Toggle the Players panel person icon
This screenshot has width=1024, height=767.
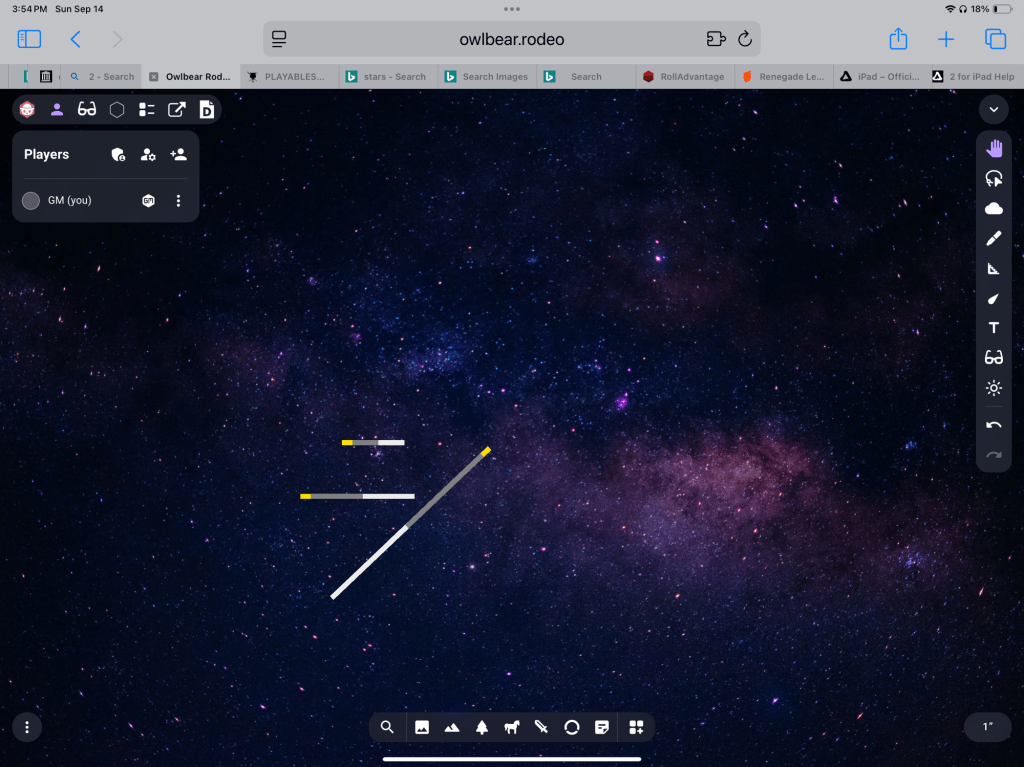57,109
